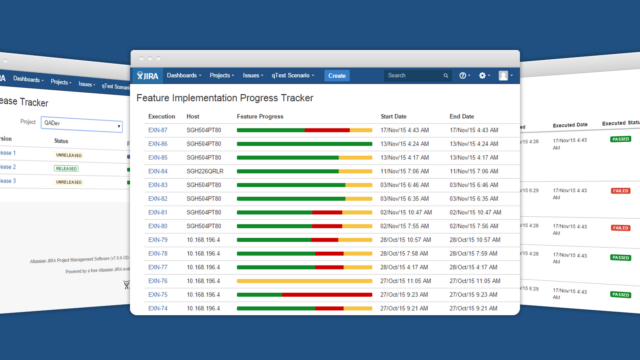Click host SGH226QRLR in EXN-84 row

205,171
